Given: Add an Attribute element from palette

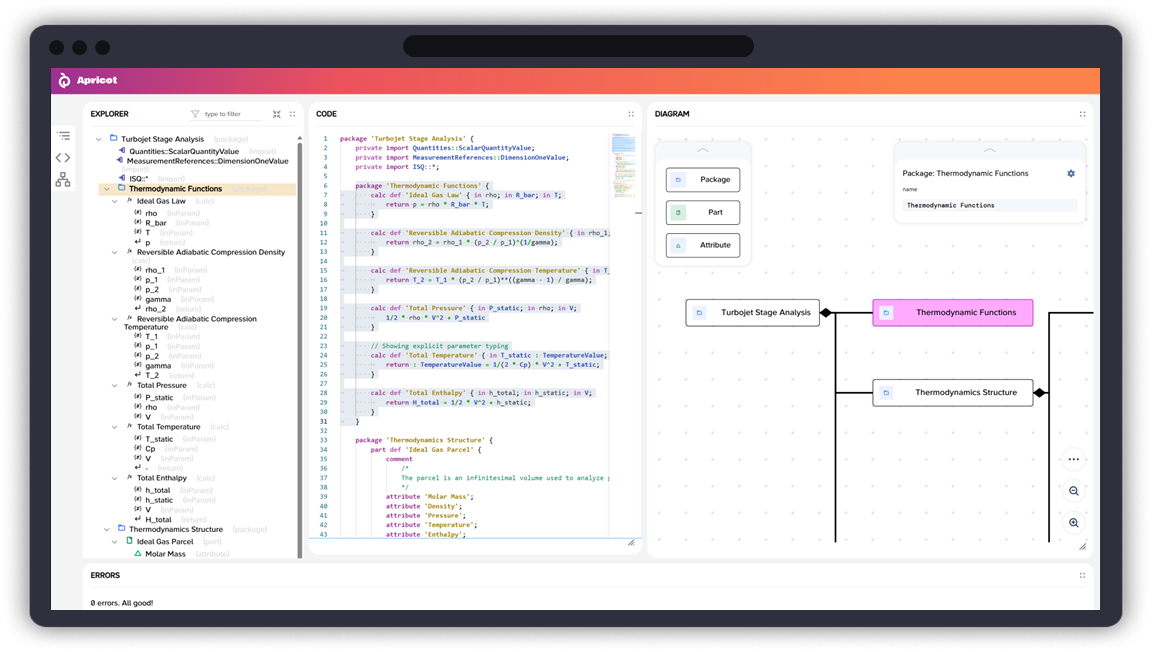Looking at the screenshot, I should [703, 245].
